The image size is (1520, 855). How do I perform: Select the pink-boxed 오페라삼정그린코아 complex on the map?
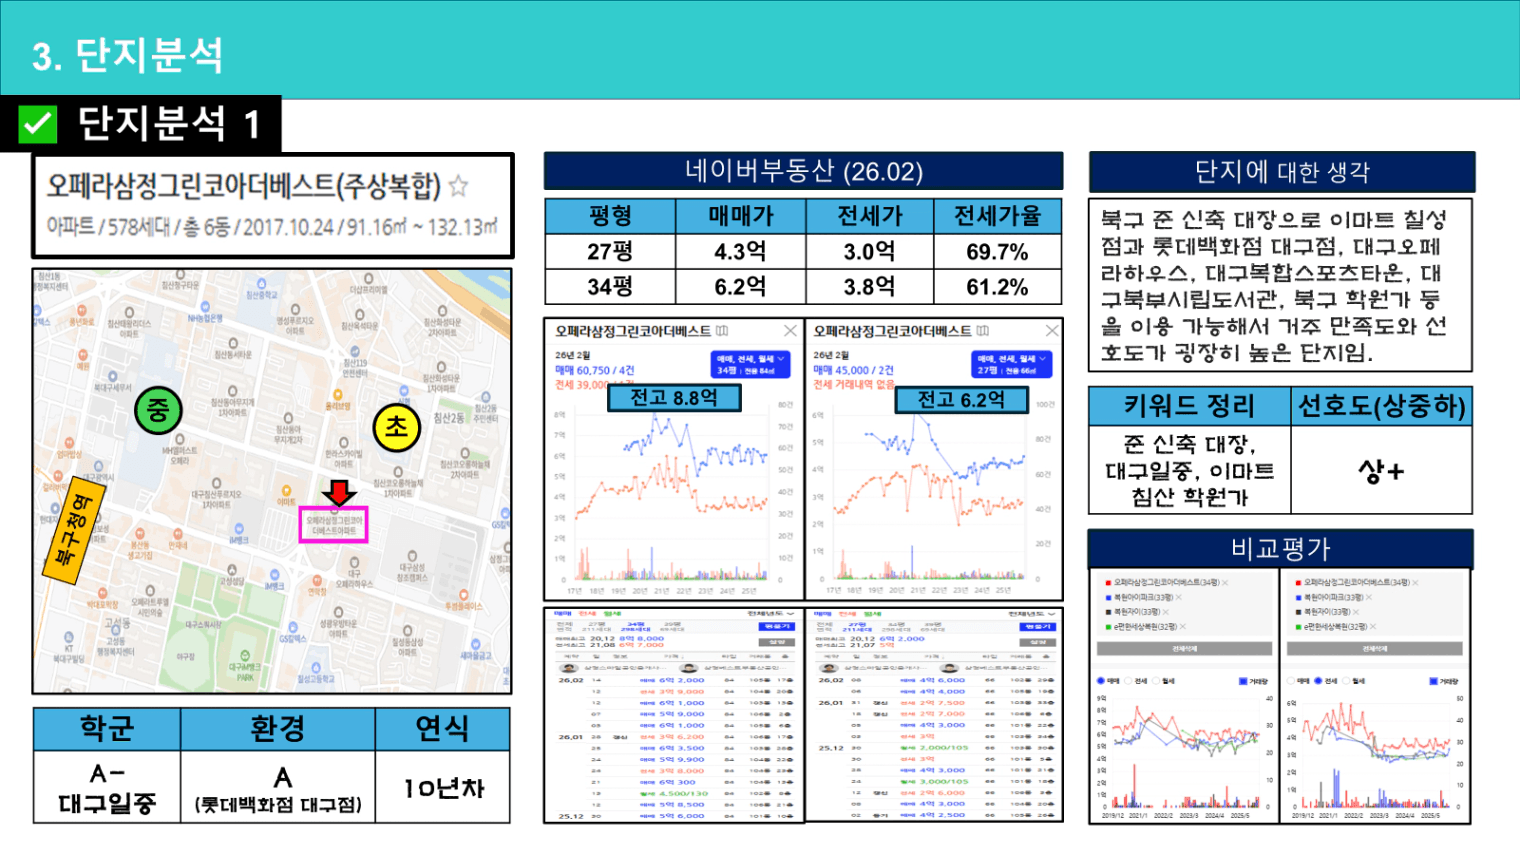(334, 525)
